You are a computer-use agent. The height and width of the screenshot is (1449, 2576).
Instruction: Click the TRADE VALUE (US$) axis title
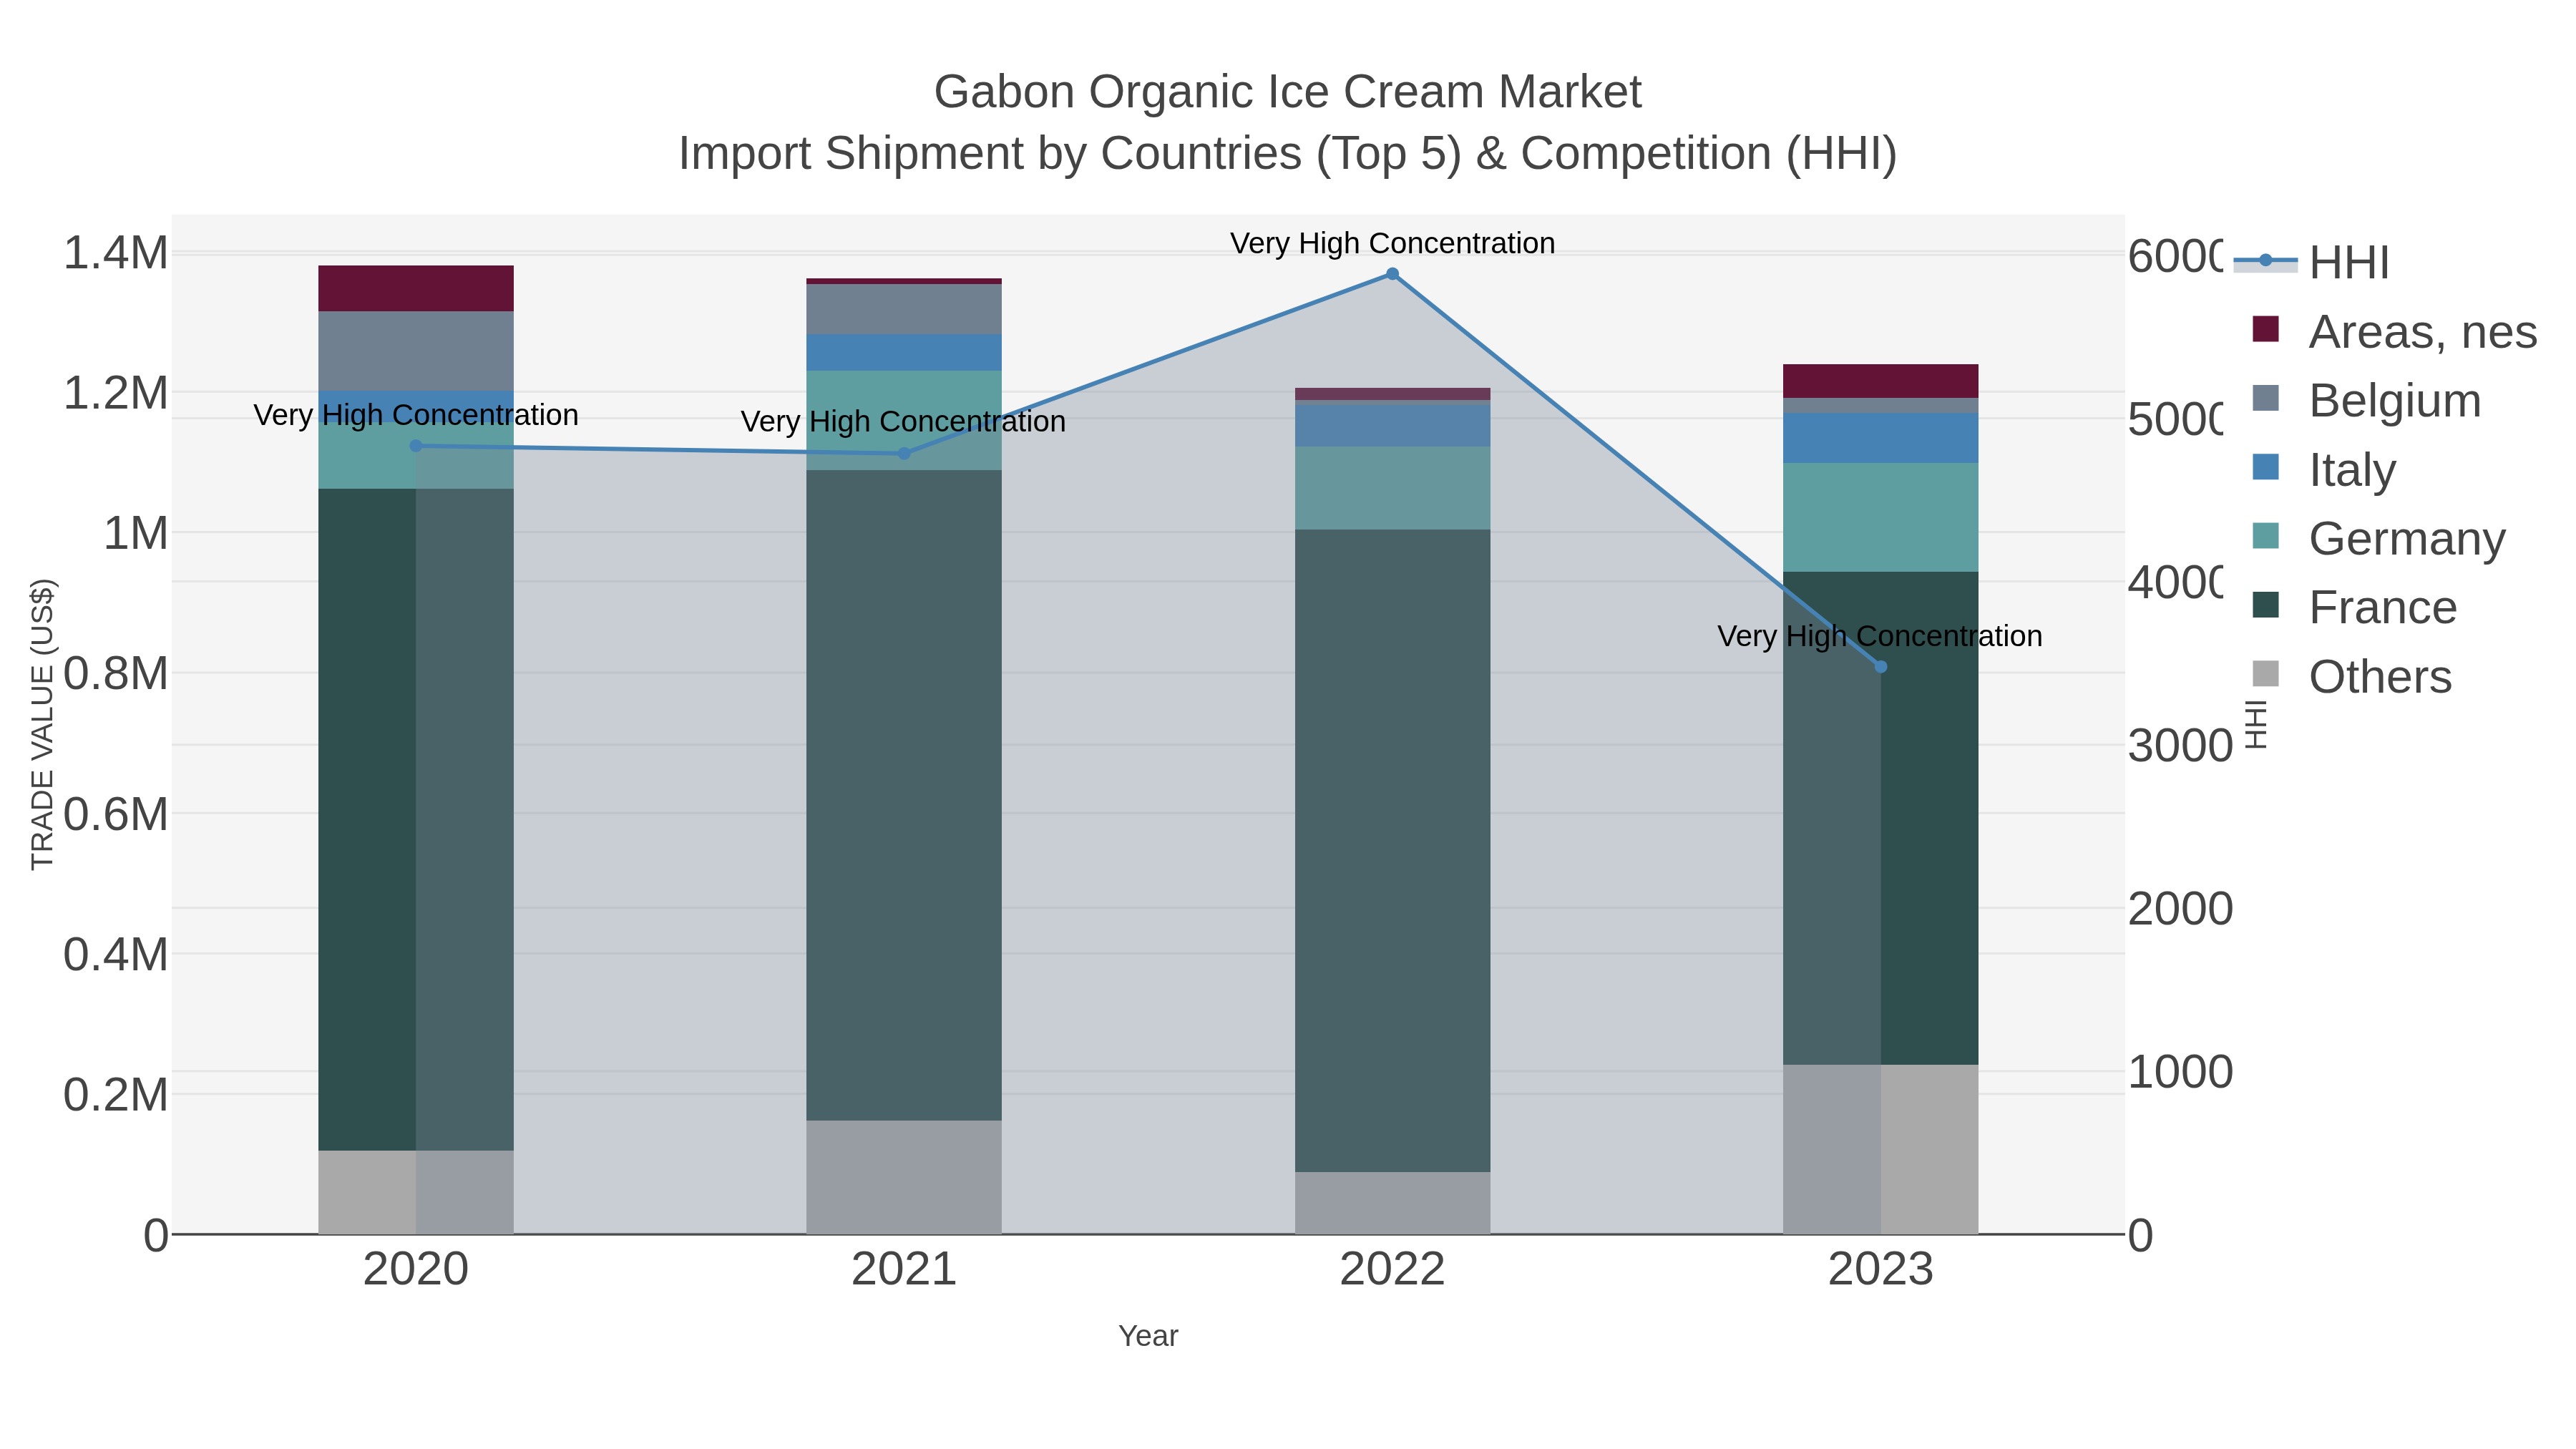click(42, 724)
